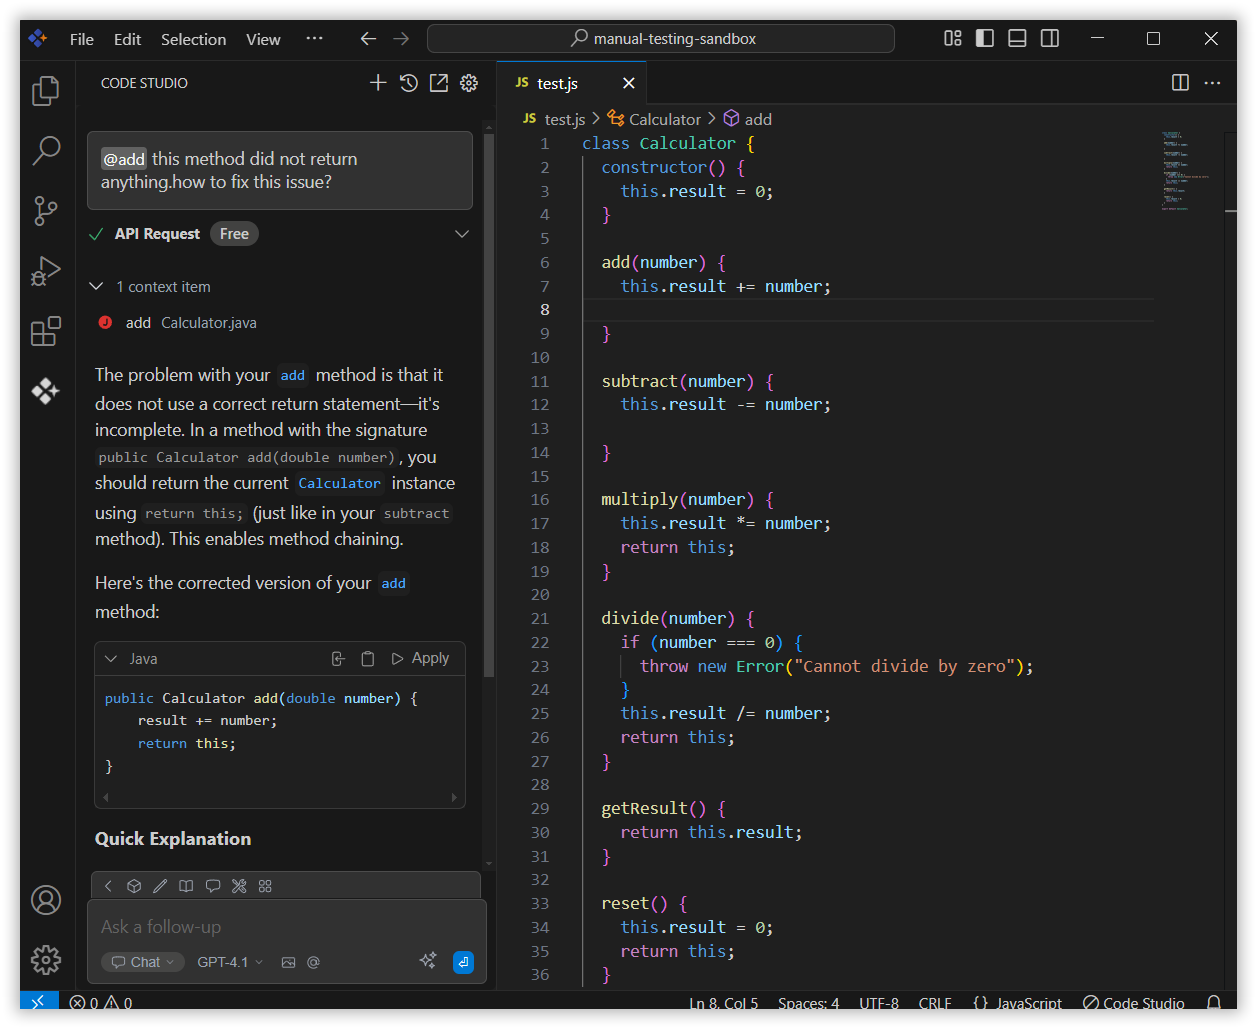Click the enhance prompt sparkle icon
This screenshot has width=1257, height=1029.
tap(428, 961)
